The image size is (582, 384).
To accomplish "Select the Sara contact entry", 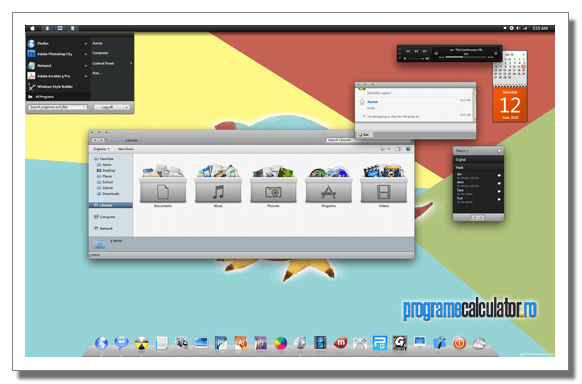I will click(478, 192).
